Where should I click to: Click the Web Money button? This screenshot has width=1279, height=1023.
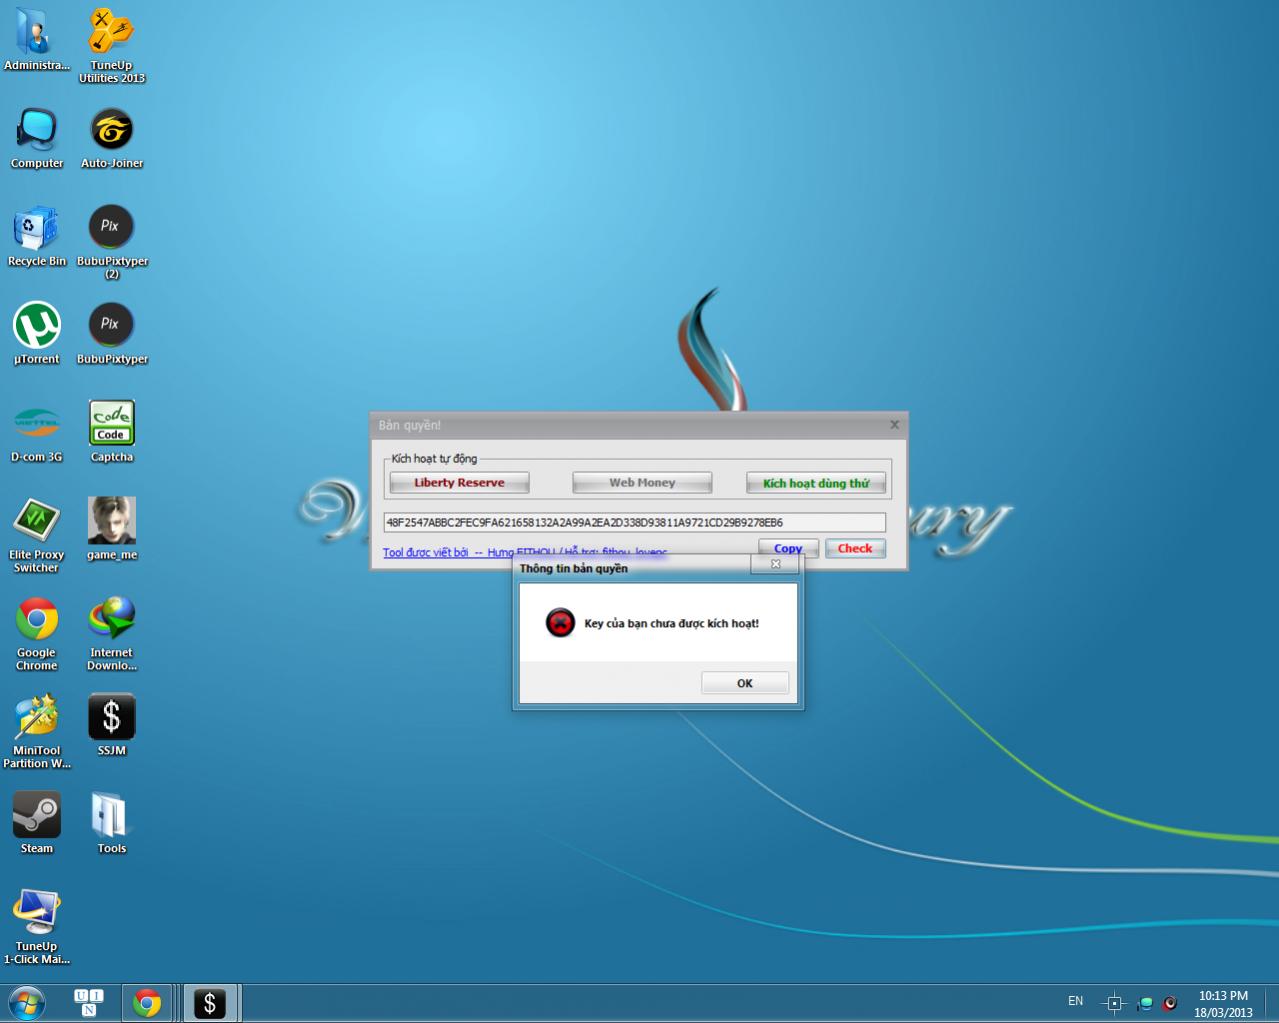pyautogui.click(x=642, y=483)
